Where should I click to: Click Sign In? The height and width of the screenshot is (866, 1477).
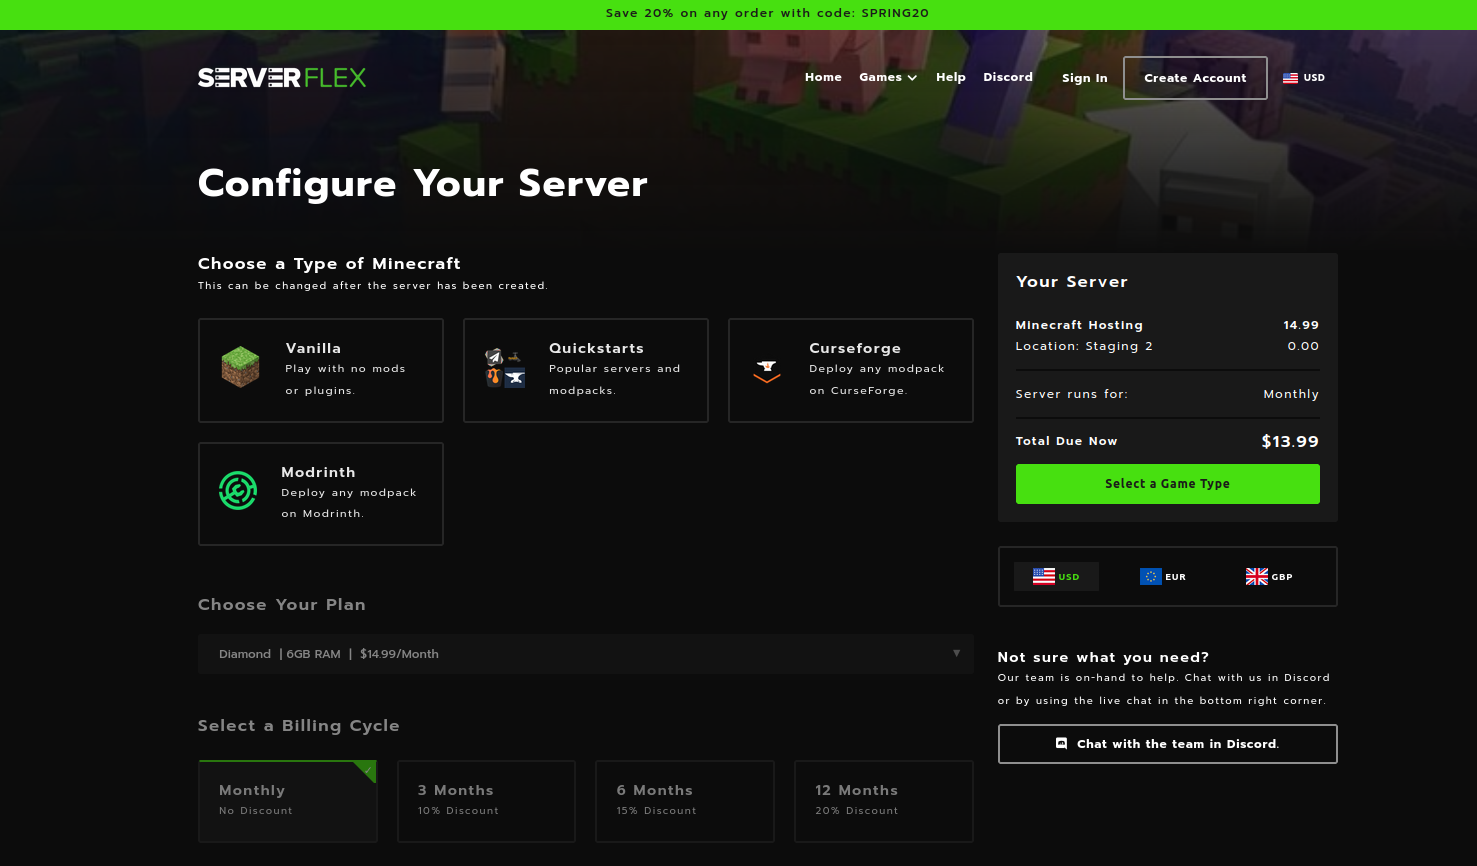[x=1085, y=78]
